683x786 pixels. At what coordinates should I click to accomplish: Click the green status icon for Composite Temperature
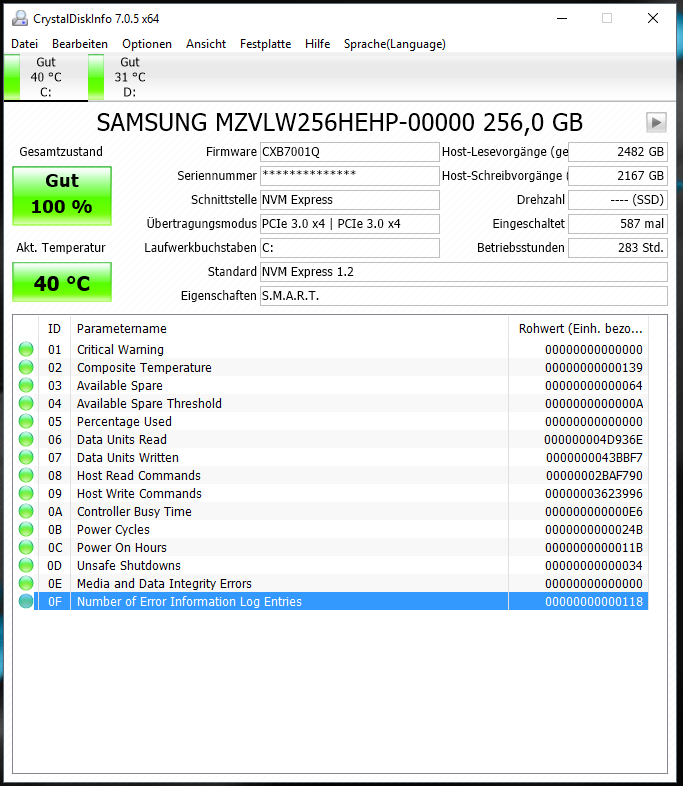[x=26, y=367]
